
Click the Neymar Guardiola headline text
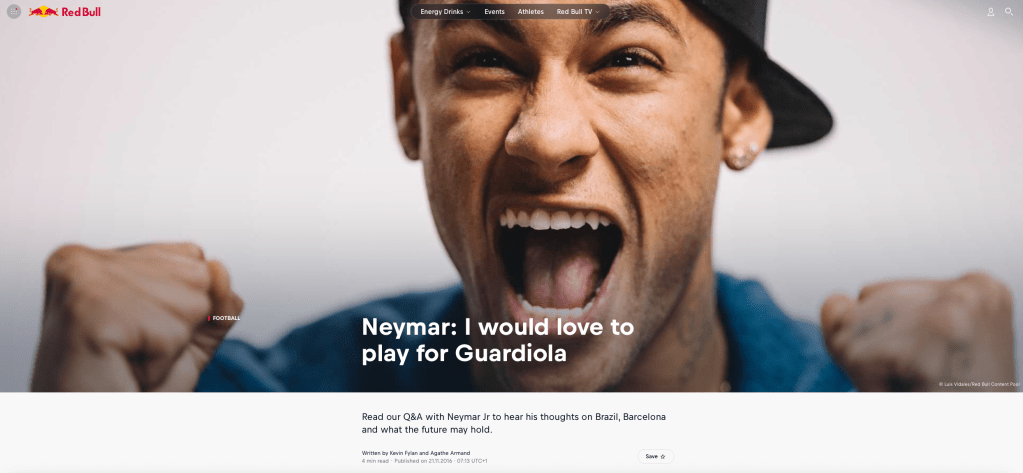[498, 340]
